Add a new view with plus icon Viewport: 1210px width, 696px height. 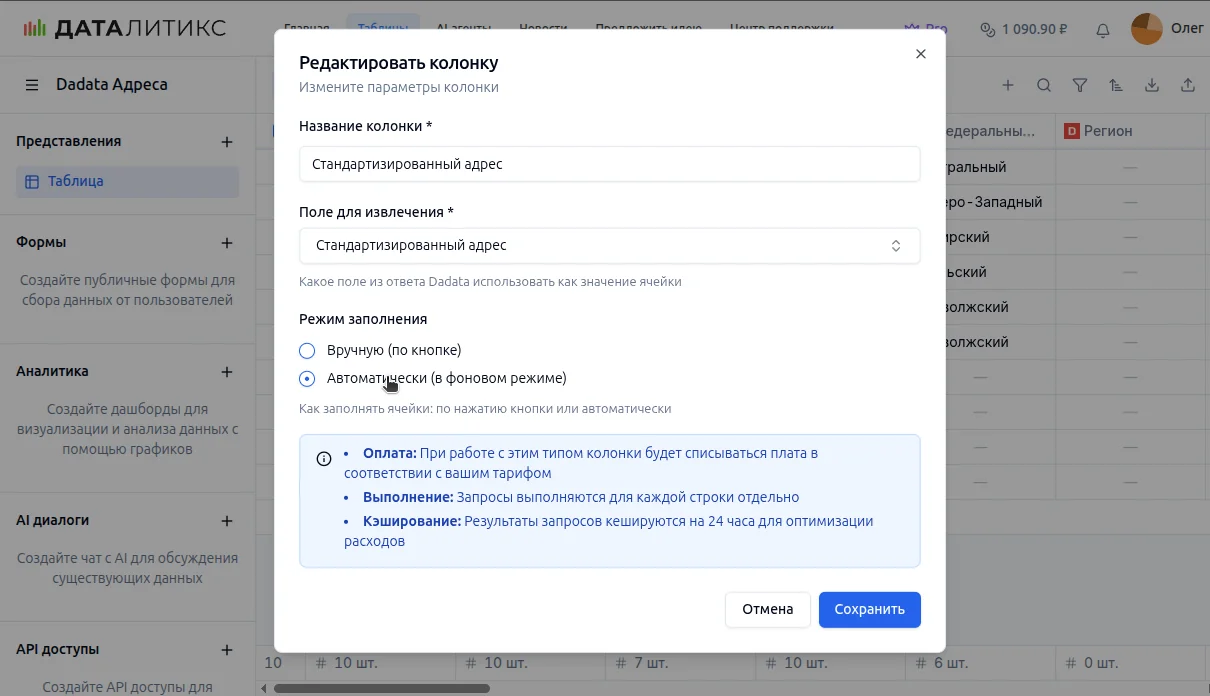[227, 142]
